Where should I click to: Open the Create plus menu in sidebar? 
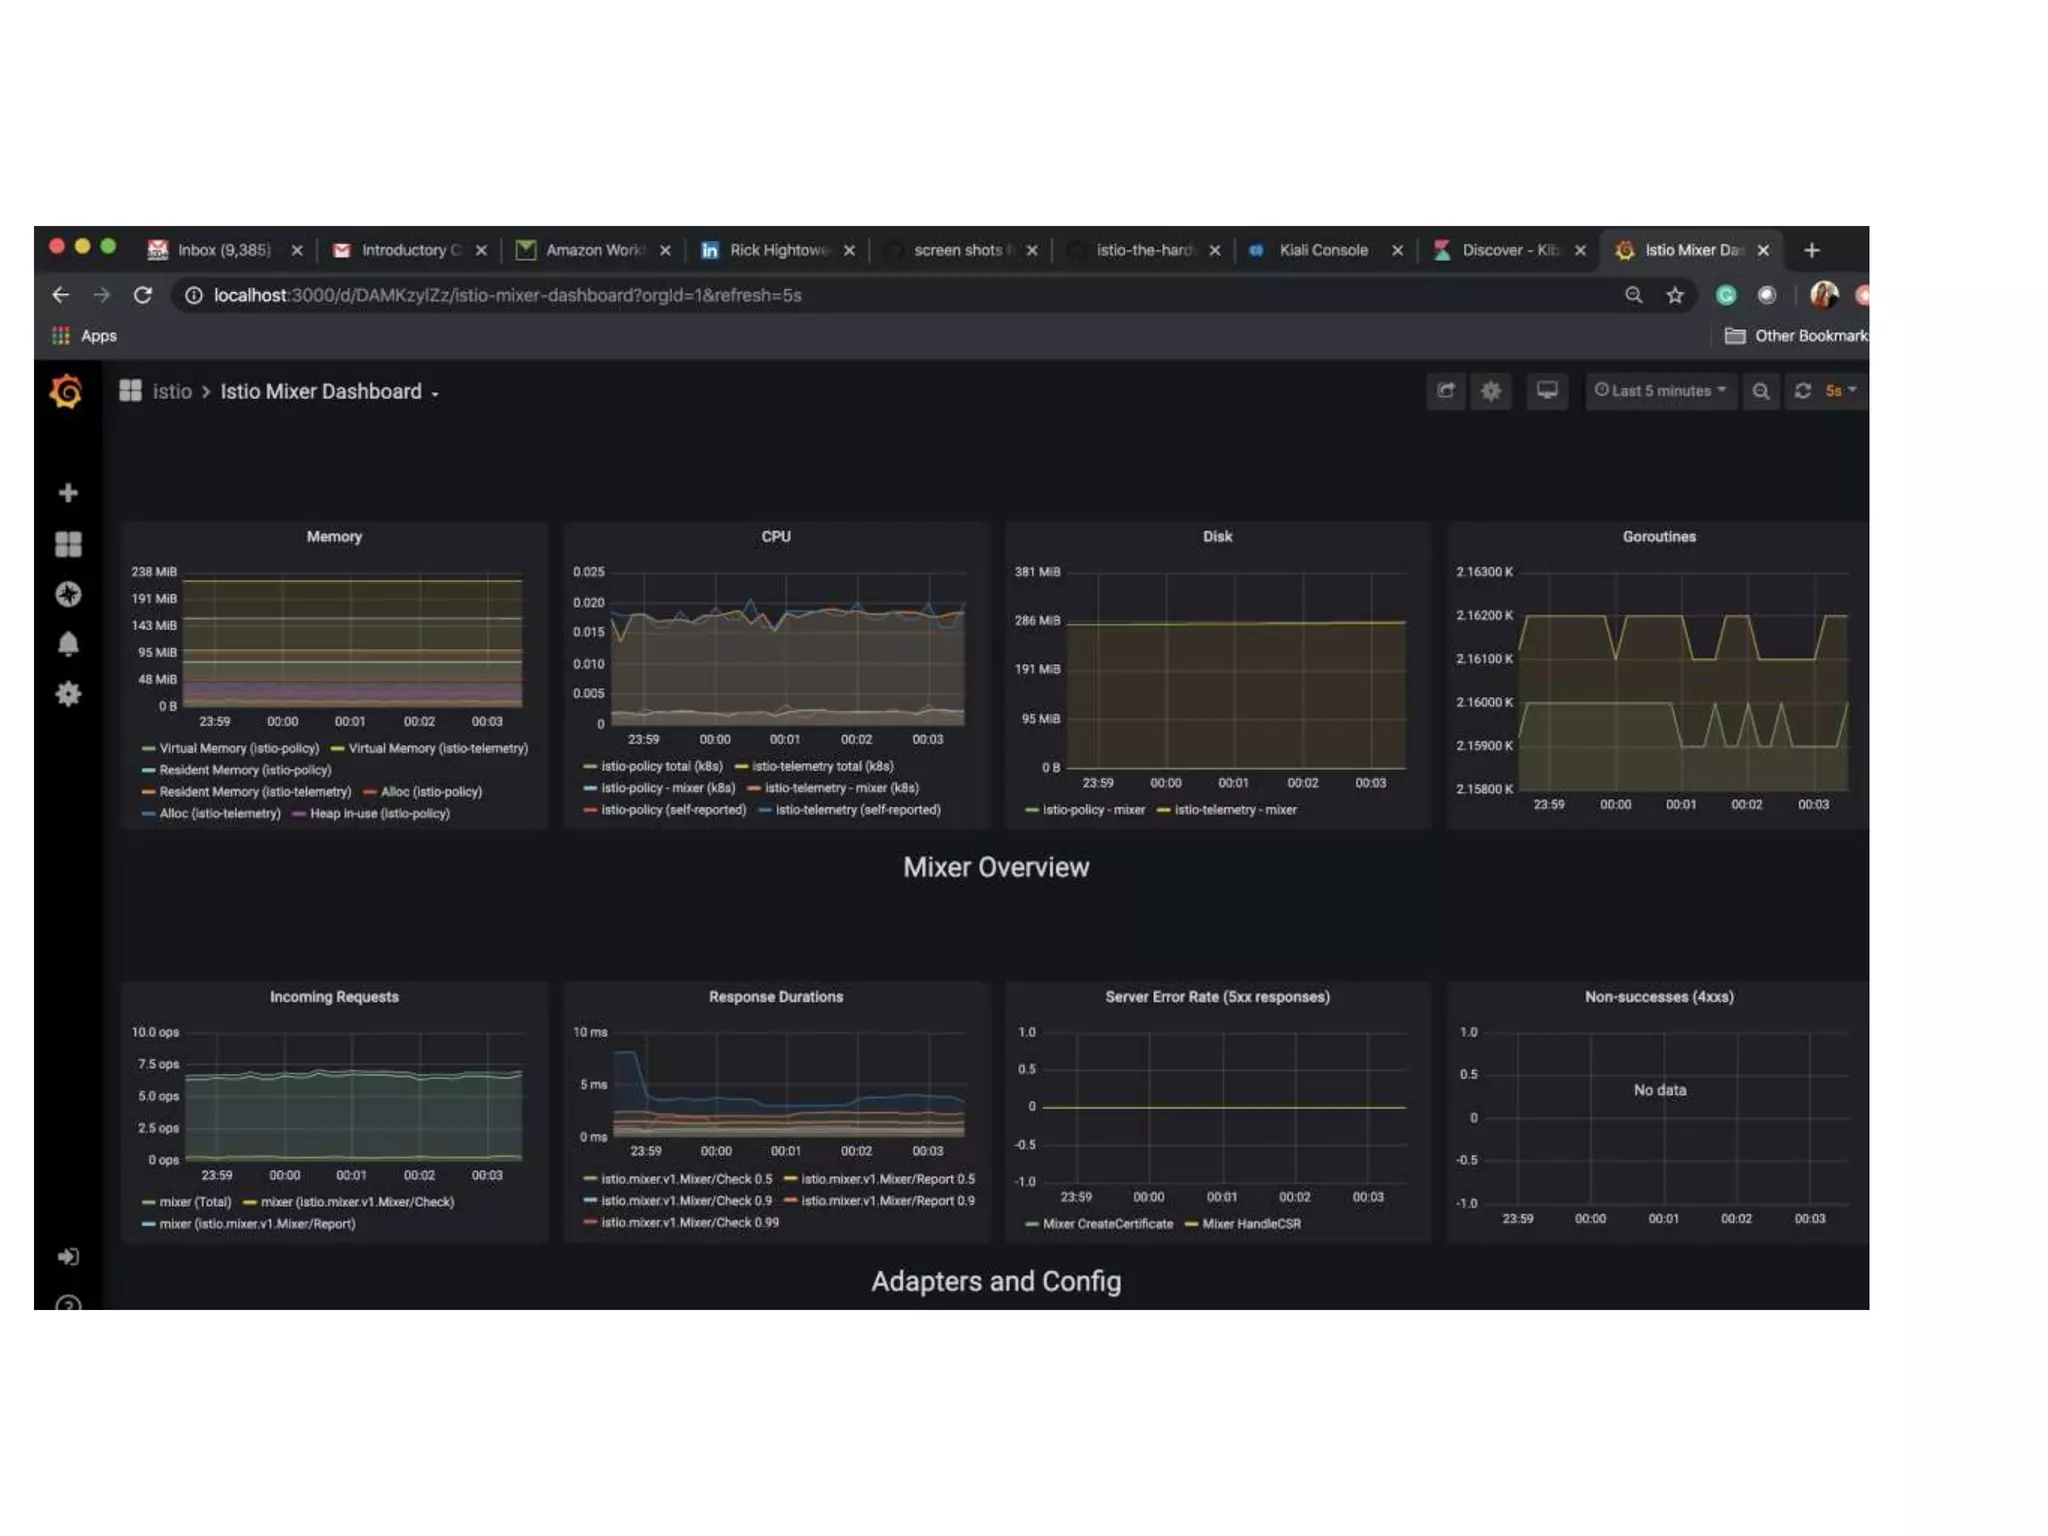pos(68,493)
